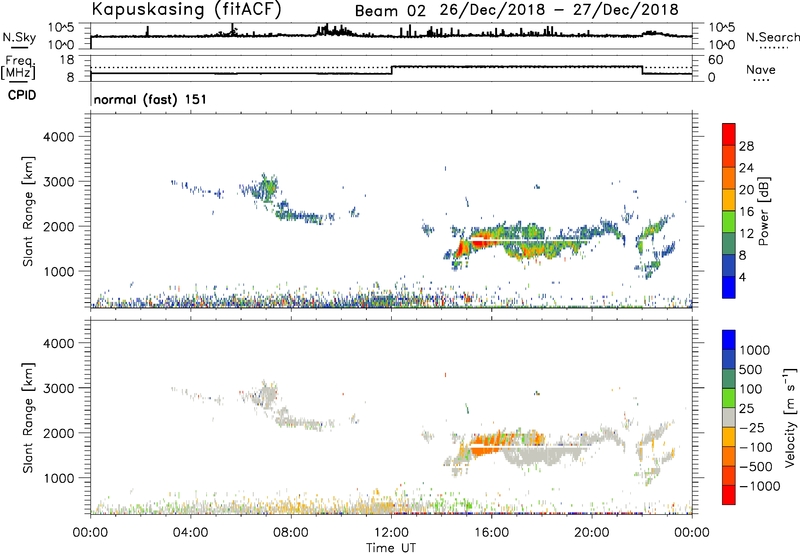Click the 'Beam 02' label in the title
This screenshot has width=800, height=554.
390,11
